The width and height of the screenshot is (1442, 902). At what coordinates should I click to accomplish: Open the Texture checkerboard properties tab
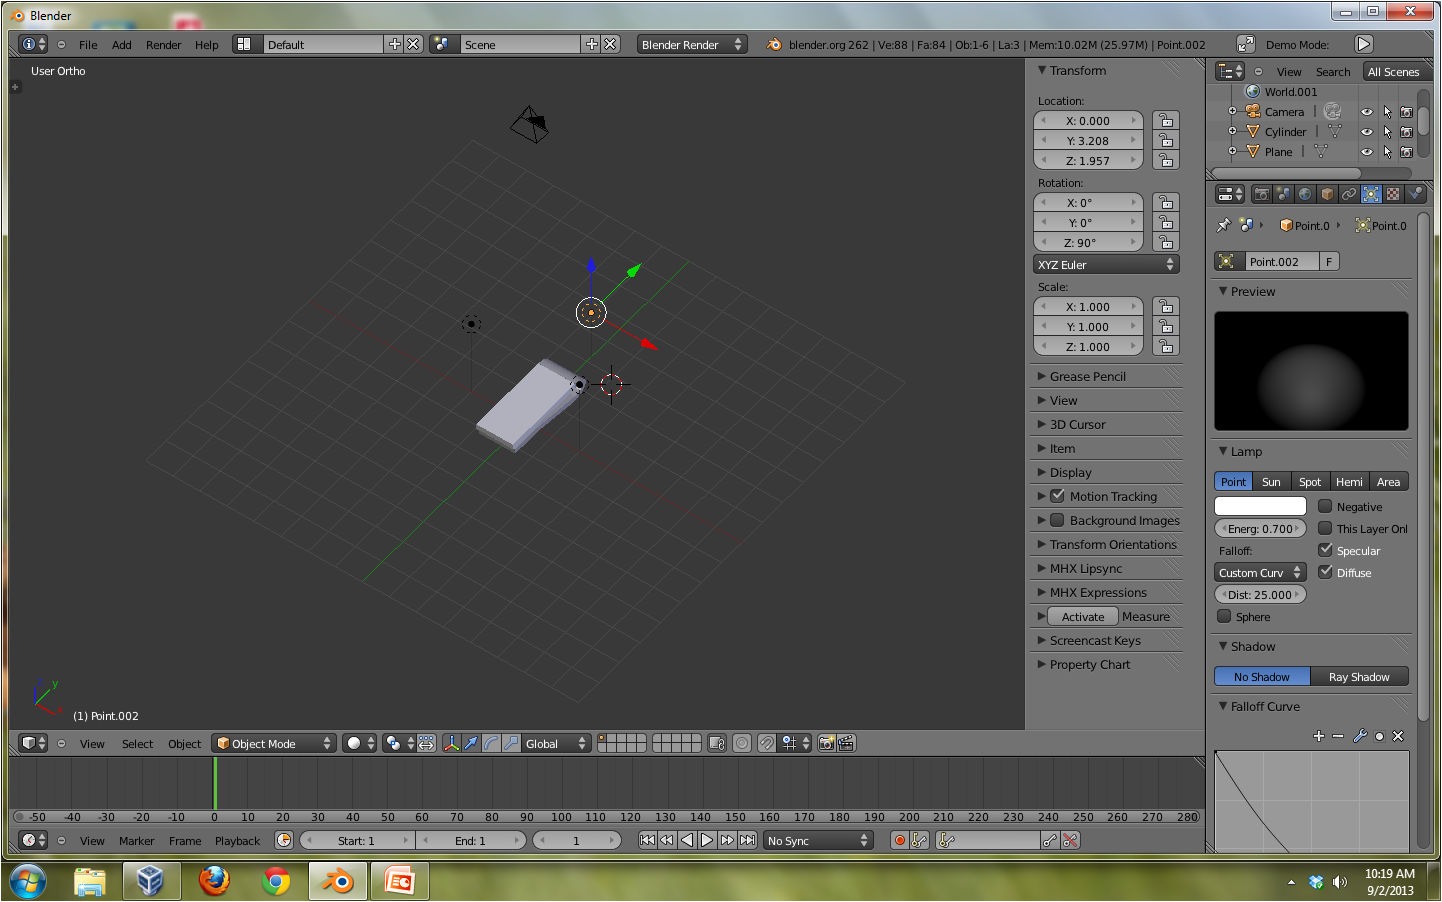1393,194
